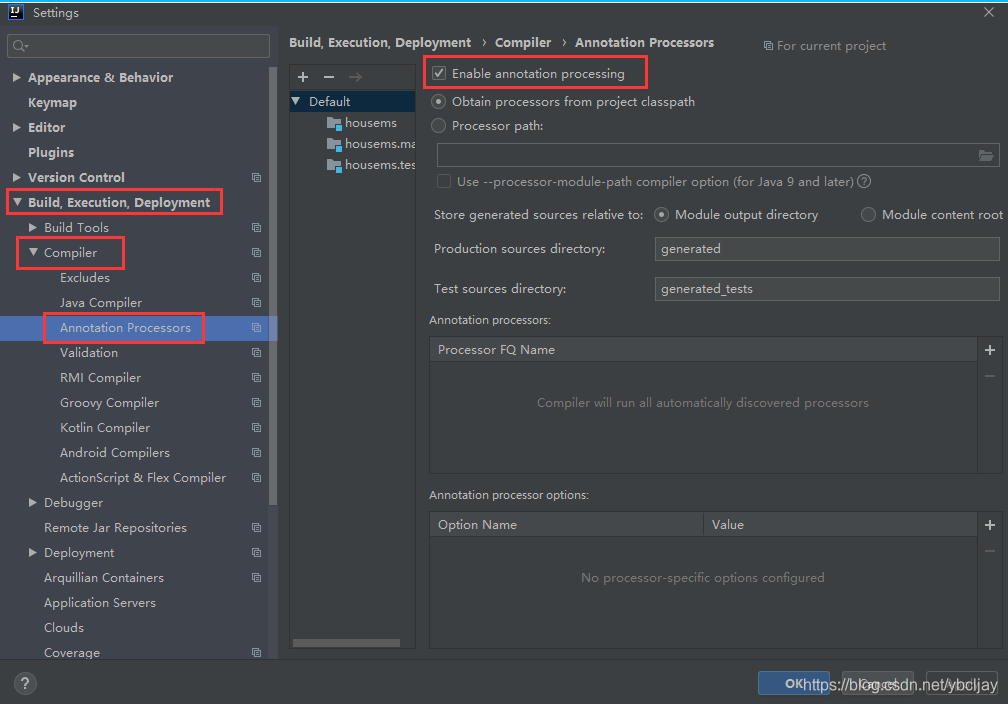Click project-level icon beside Annotation Processors
Viewport: 1008px width, 704px height.
pos(256,328)
